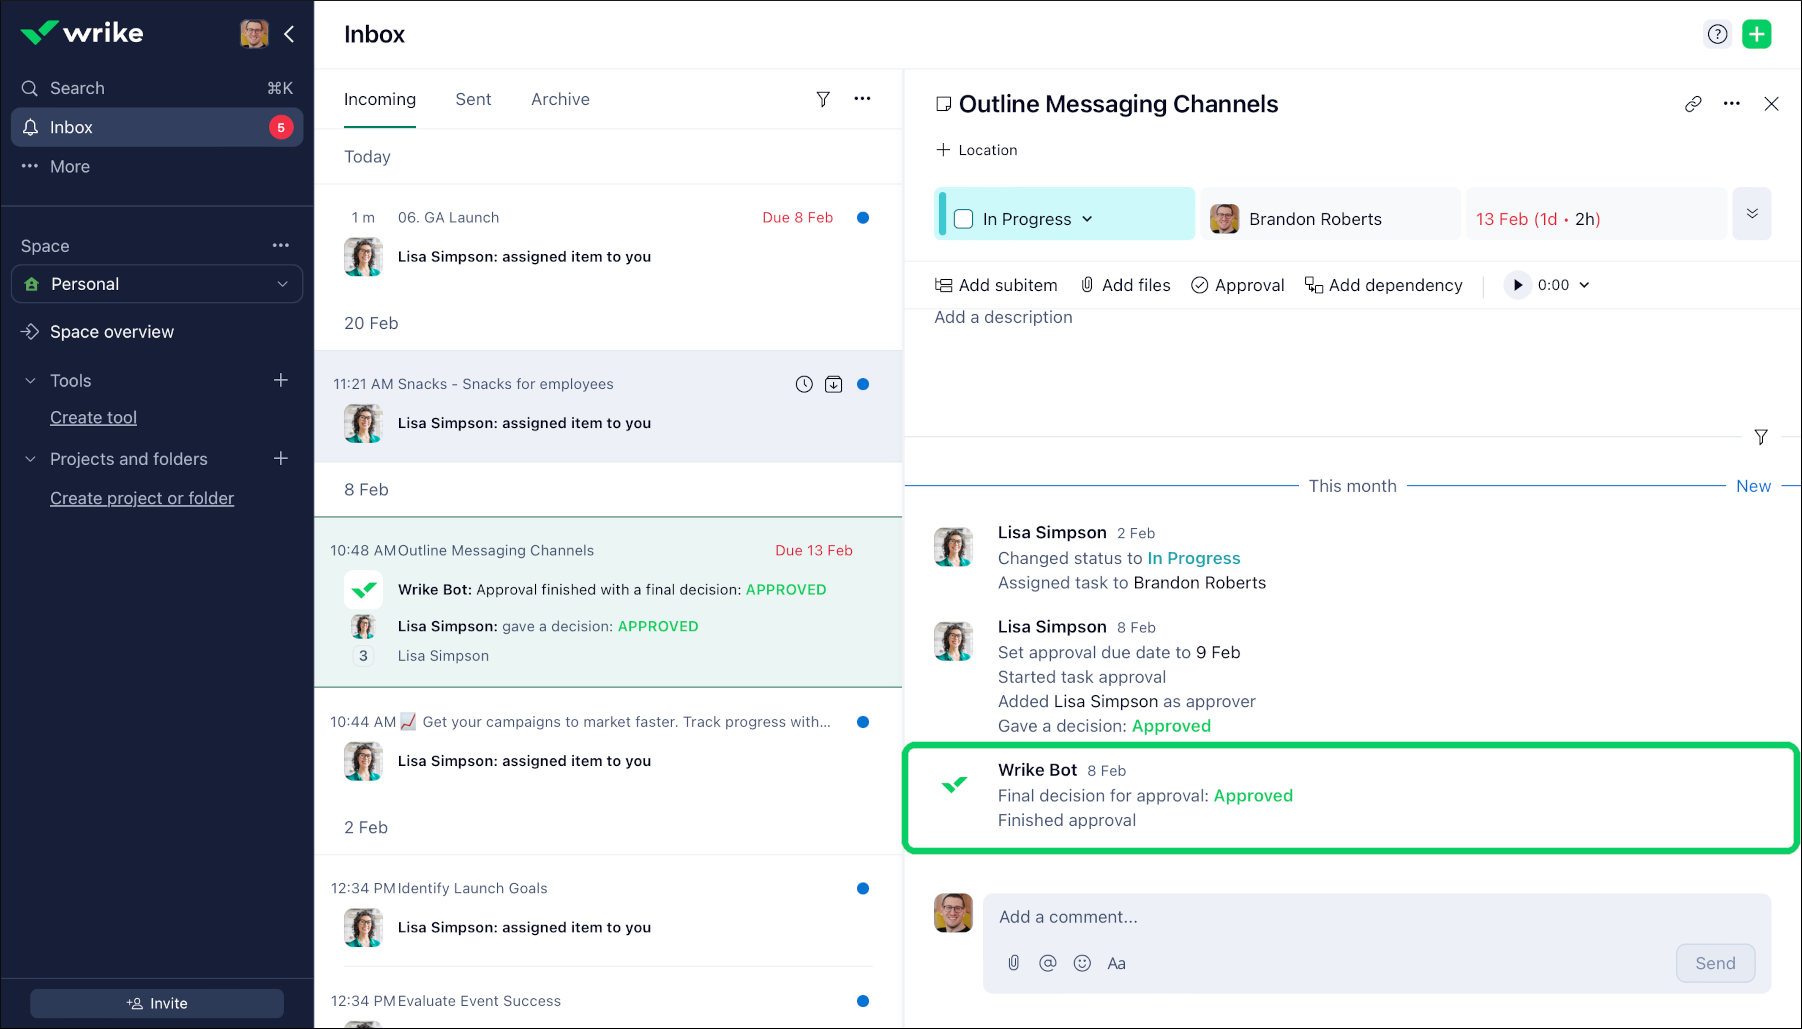
Task: Expand the task details double chevron
Action: coord(1751,214)
